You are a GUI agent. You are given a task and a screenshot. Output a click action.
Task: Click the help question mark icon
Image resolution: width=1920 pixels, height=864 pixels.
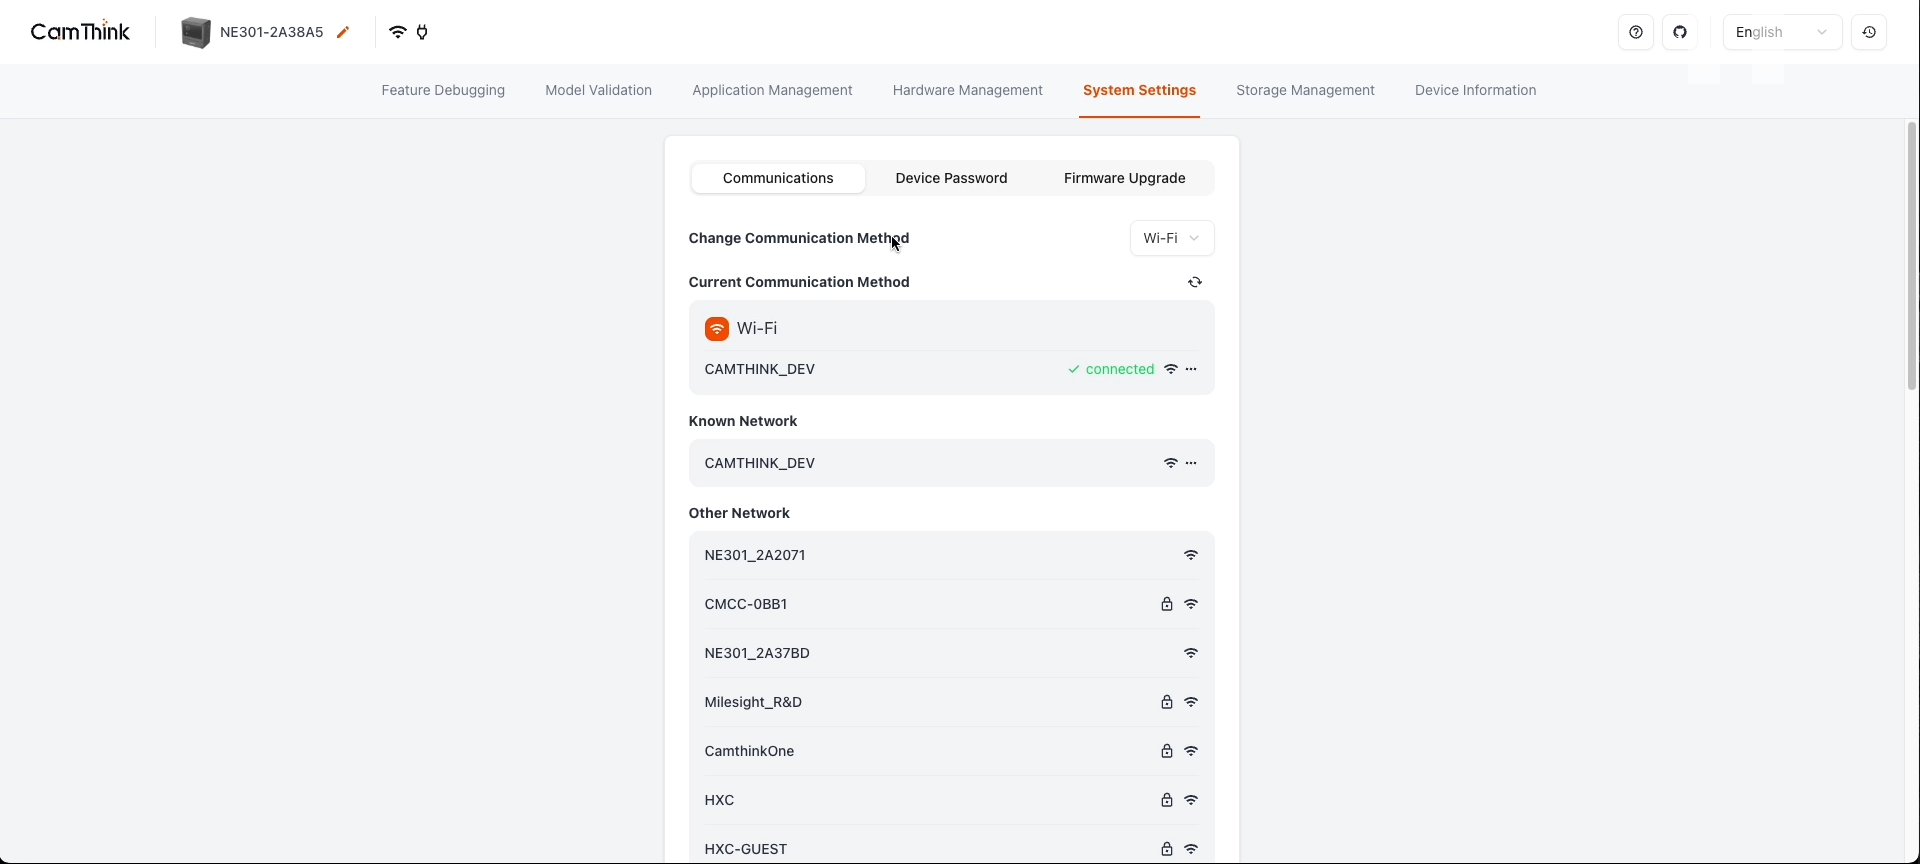pos(1636,32)
